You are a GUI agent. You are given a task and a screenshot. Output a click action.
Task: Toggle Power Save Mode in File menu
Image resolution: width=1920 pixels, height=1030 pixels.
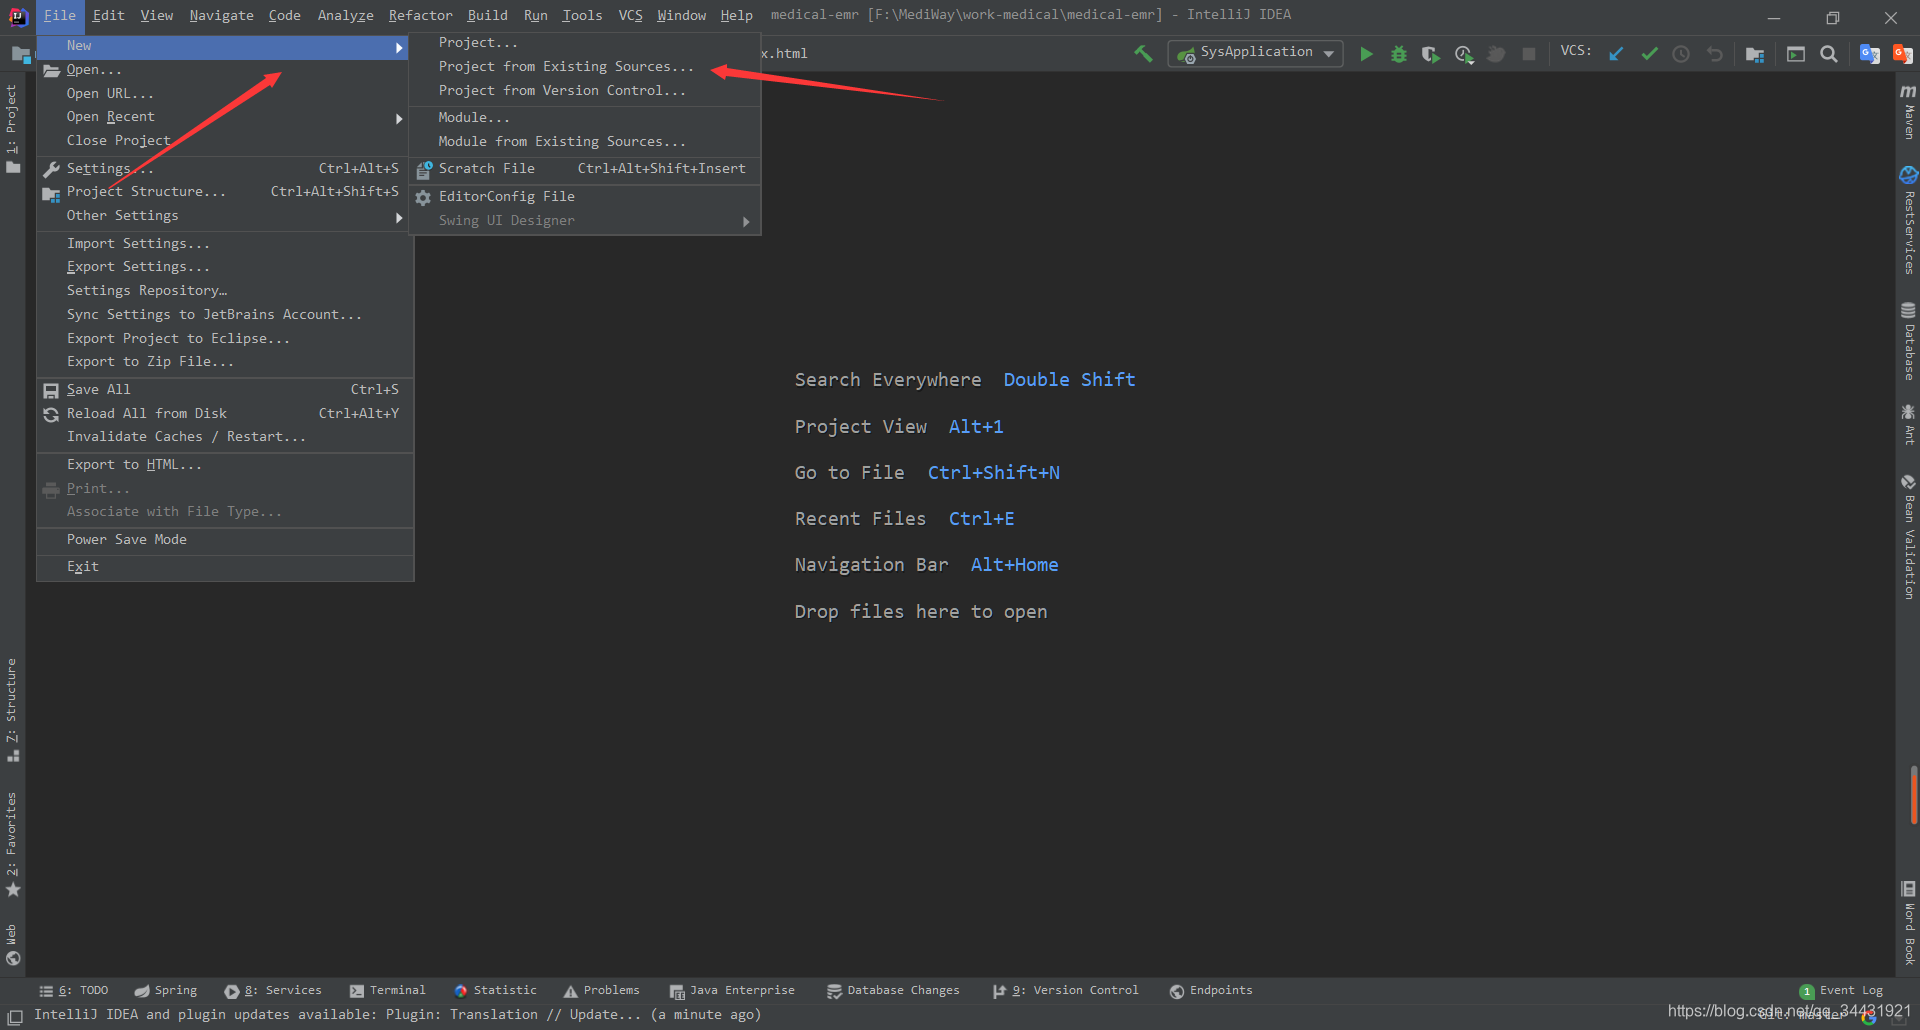coord(225,540)
